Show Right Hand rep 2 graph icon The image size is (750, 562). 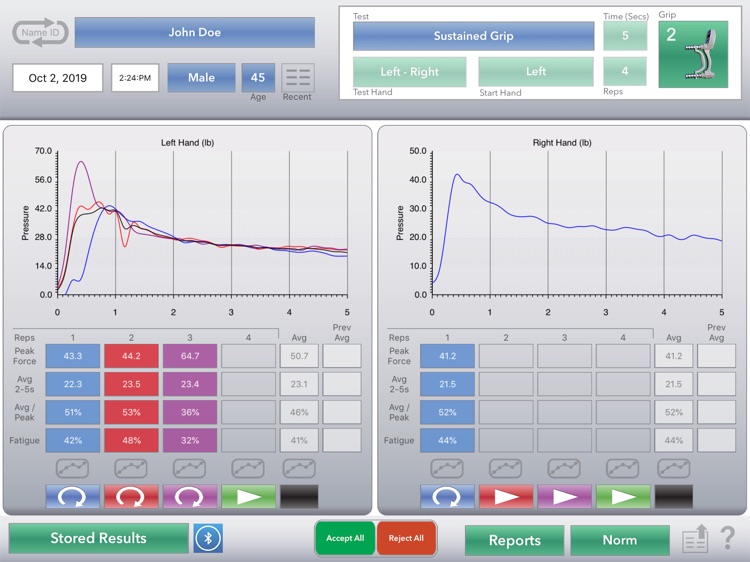click(506, 468)
